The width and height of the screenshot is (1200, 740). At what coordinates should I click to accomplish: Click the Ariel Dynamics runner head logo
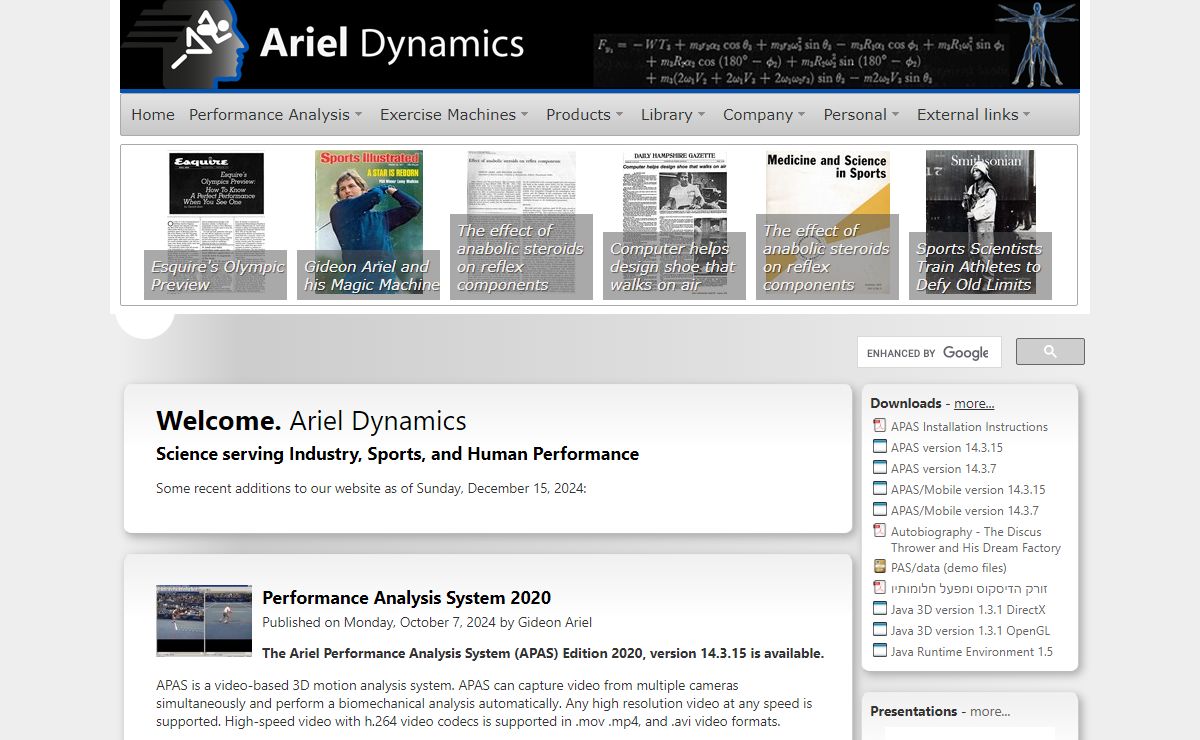pyautogui.click(x=184, y=45)
